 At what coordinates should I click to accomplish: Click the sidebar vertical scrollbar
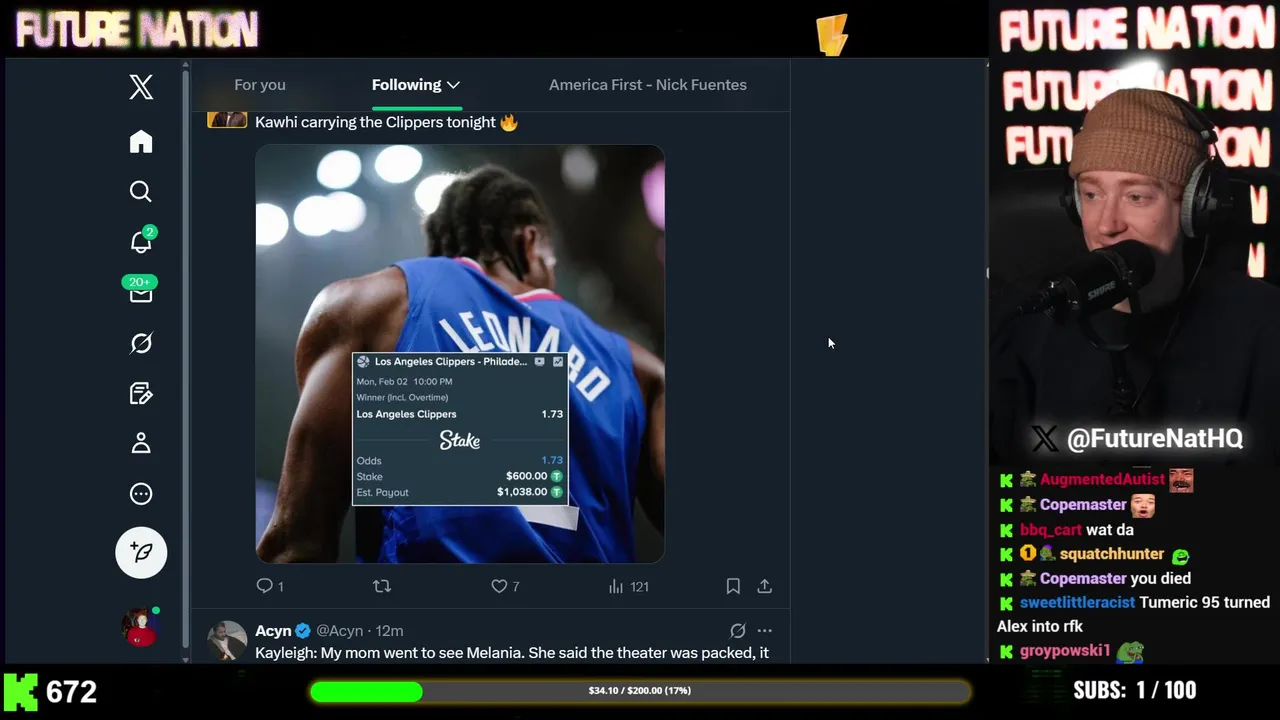(x=186, y=360)
